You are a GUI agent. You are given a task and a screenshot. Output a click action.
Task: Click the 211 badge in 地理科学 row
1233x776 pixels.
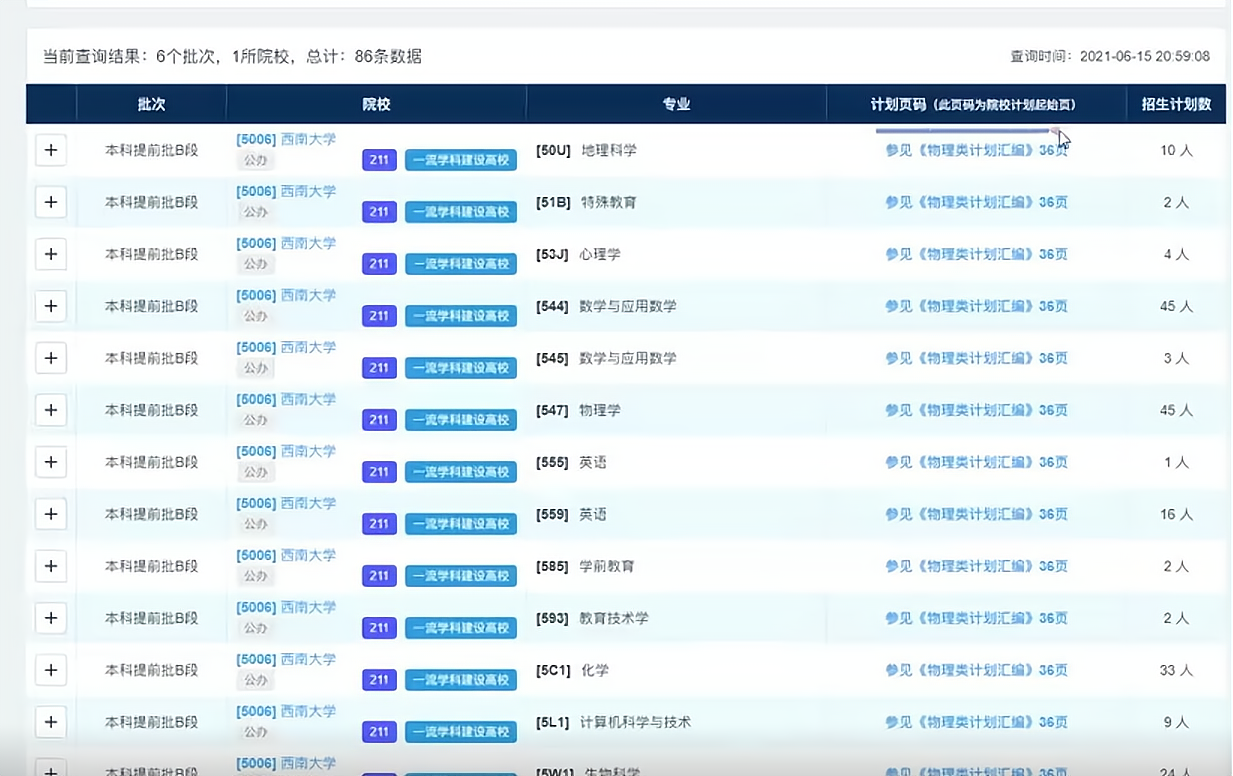click(379, 160)
